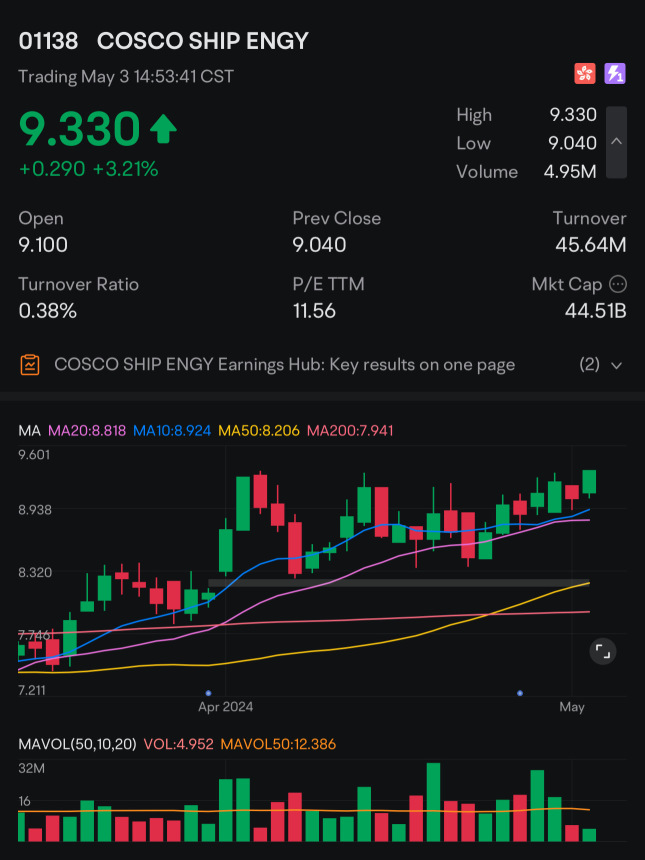
Task: Tap the High value at top right
Action: [x=573, y=115]
